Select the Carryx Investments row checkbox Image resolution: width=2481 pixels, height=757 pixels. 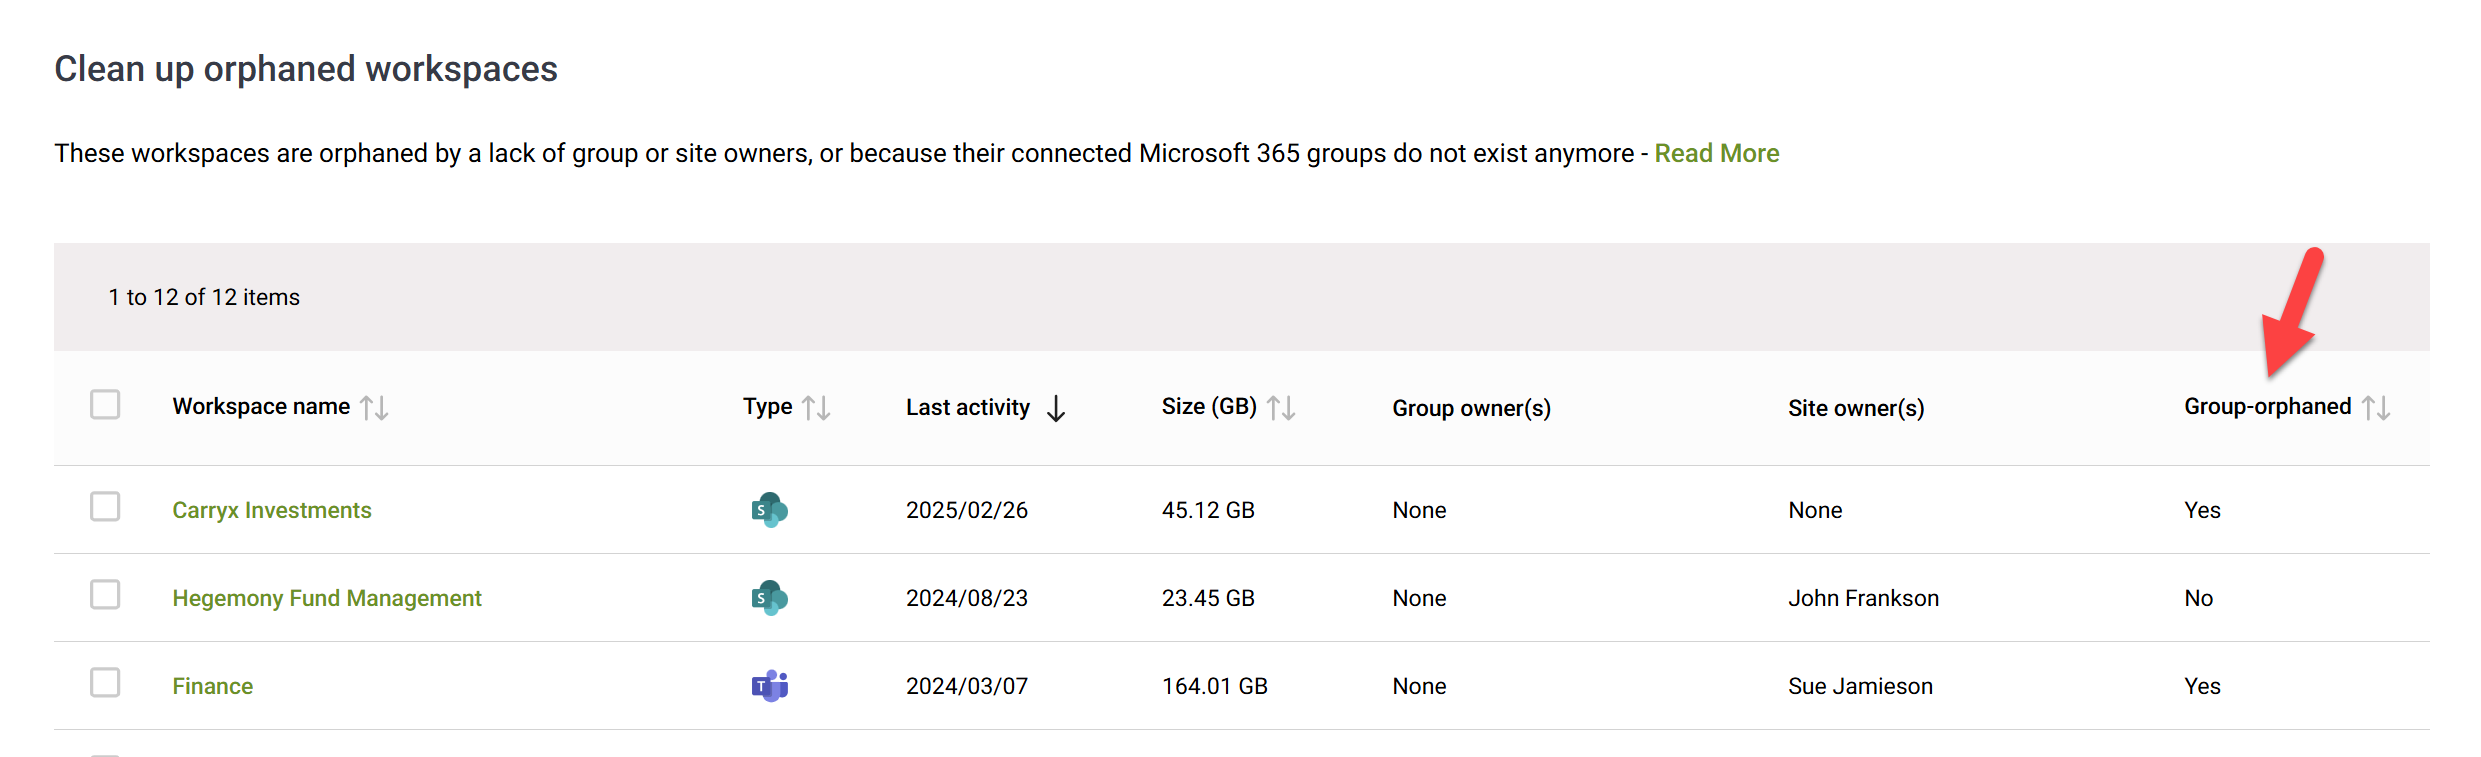[x=105, y=506]
